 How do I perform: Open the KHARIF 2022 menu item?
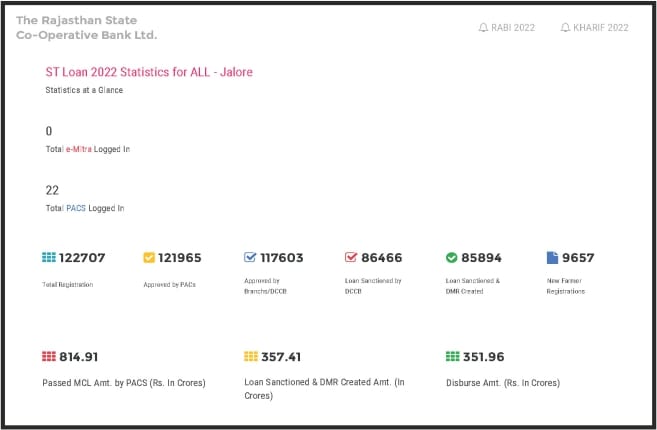pos(600,28)
